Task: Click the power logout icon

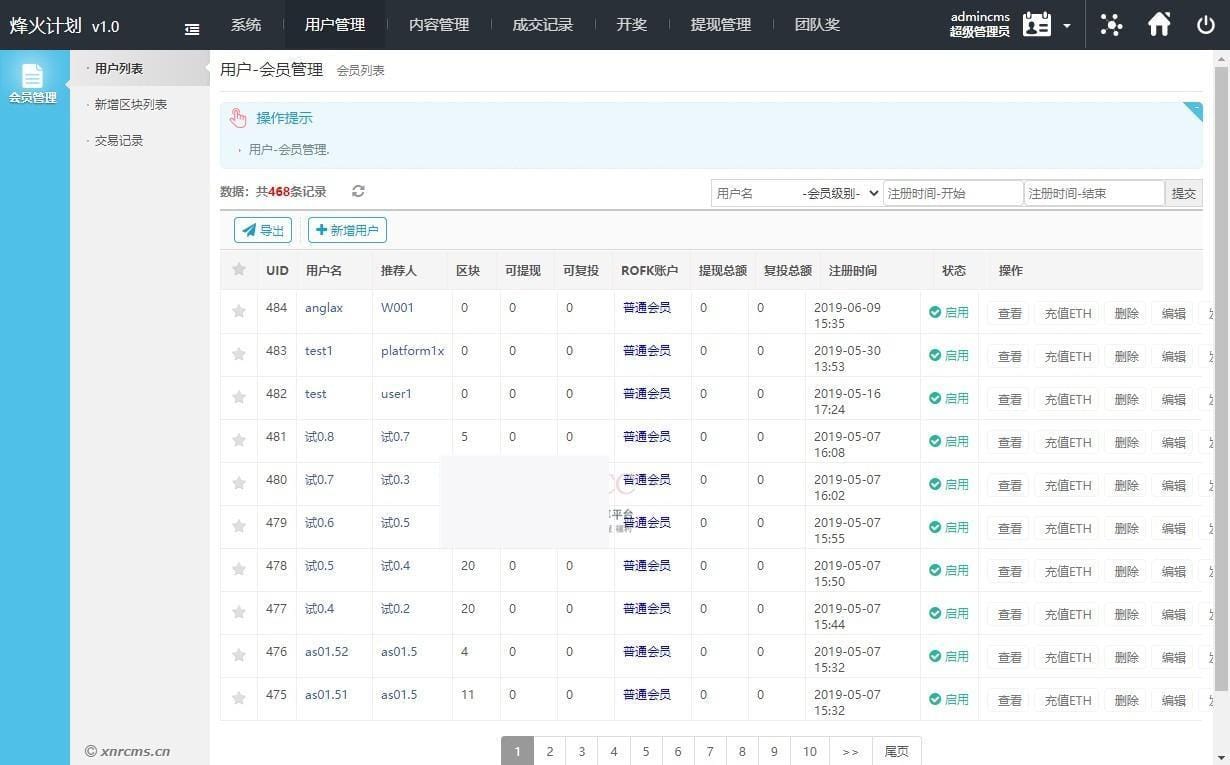Action: point(1206,24)
